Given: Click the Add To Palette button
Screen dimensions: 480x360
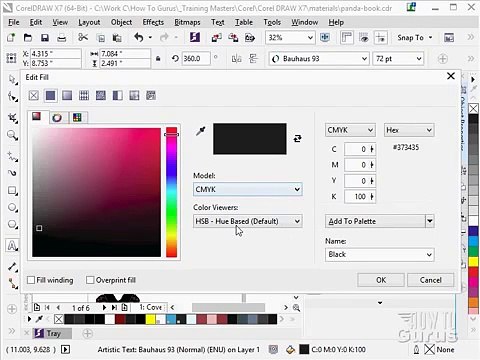Looking at the screenshot, I should [x=375, y=221].
